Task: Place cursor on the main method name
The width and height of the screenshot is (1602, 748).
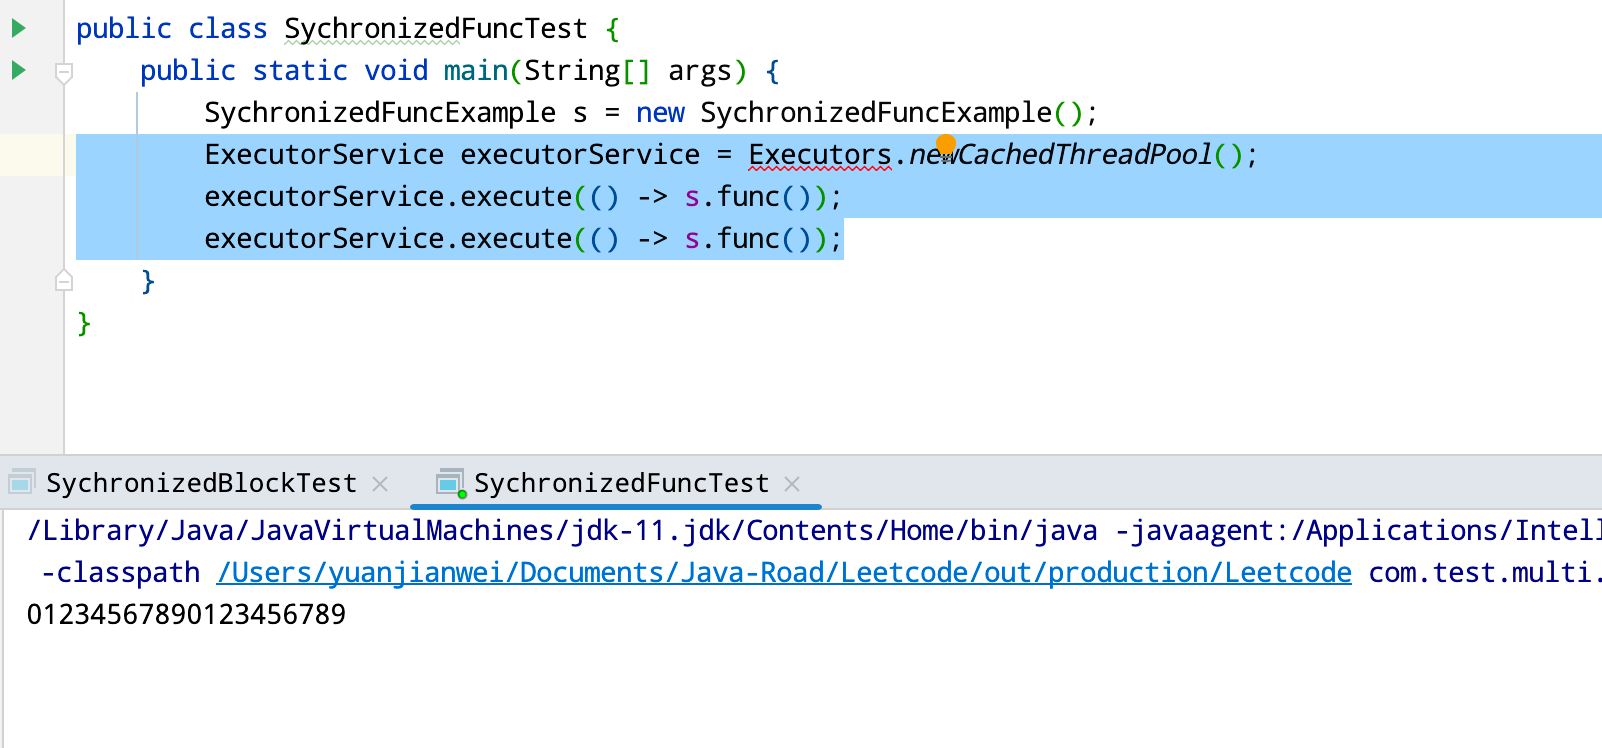Action: coord(476,71)
